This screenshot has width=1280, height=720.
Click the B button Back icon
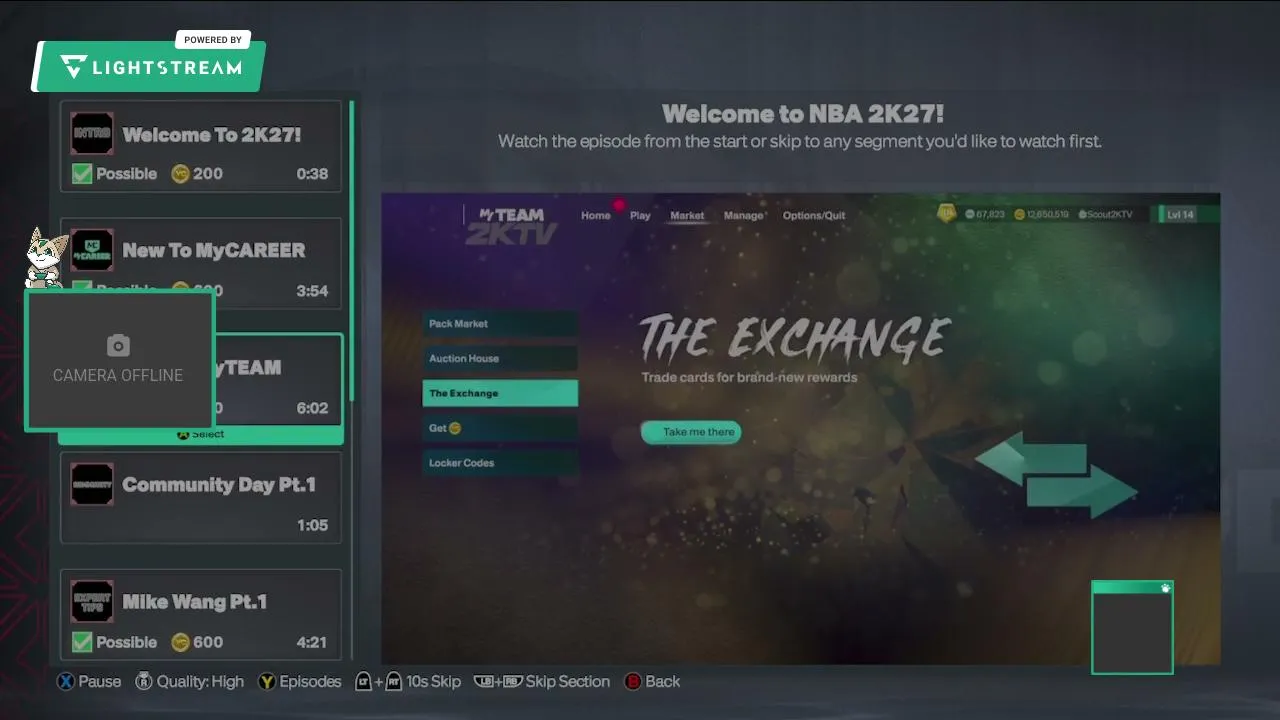pos(633,681)
